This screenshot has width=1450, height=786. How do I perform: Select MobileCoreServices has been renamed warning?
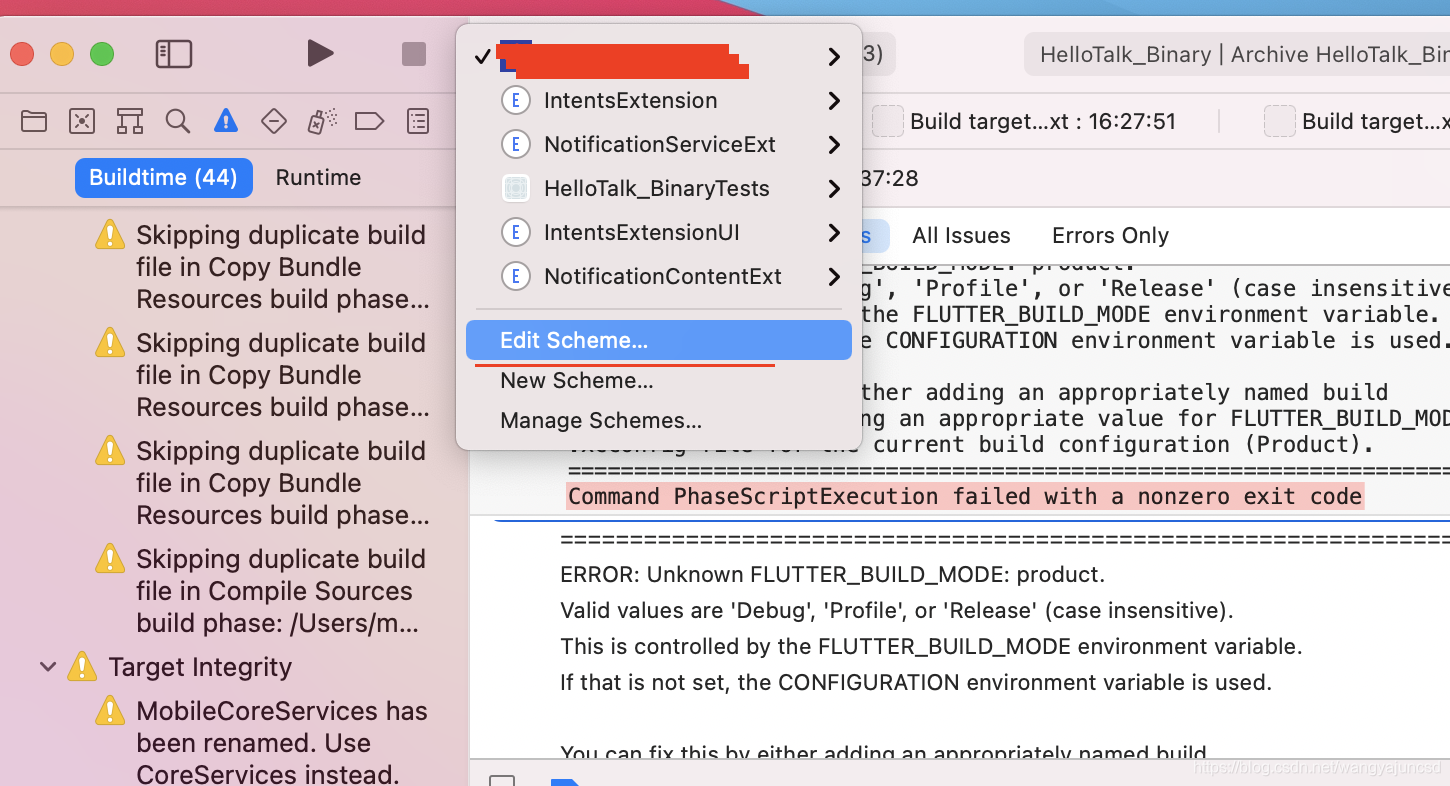pyautogui.click(x=264, y=743)
